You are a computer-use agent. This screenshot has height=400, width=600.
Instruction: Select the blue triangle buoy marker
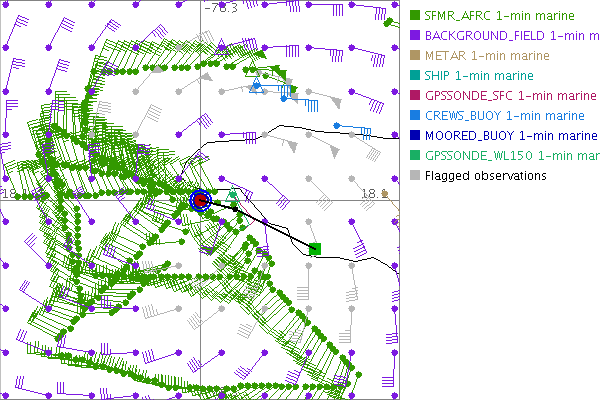point(256,87)
